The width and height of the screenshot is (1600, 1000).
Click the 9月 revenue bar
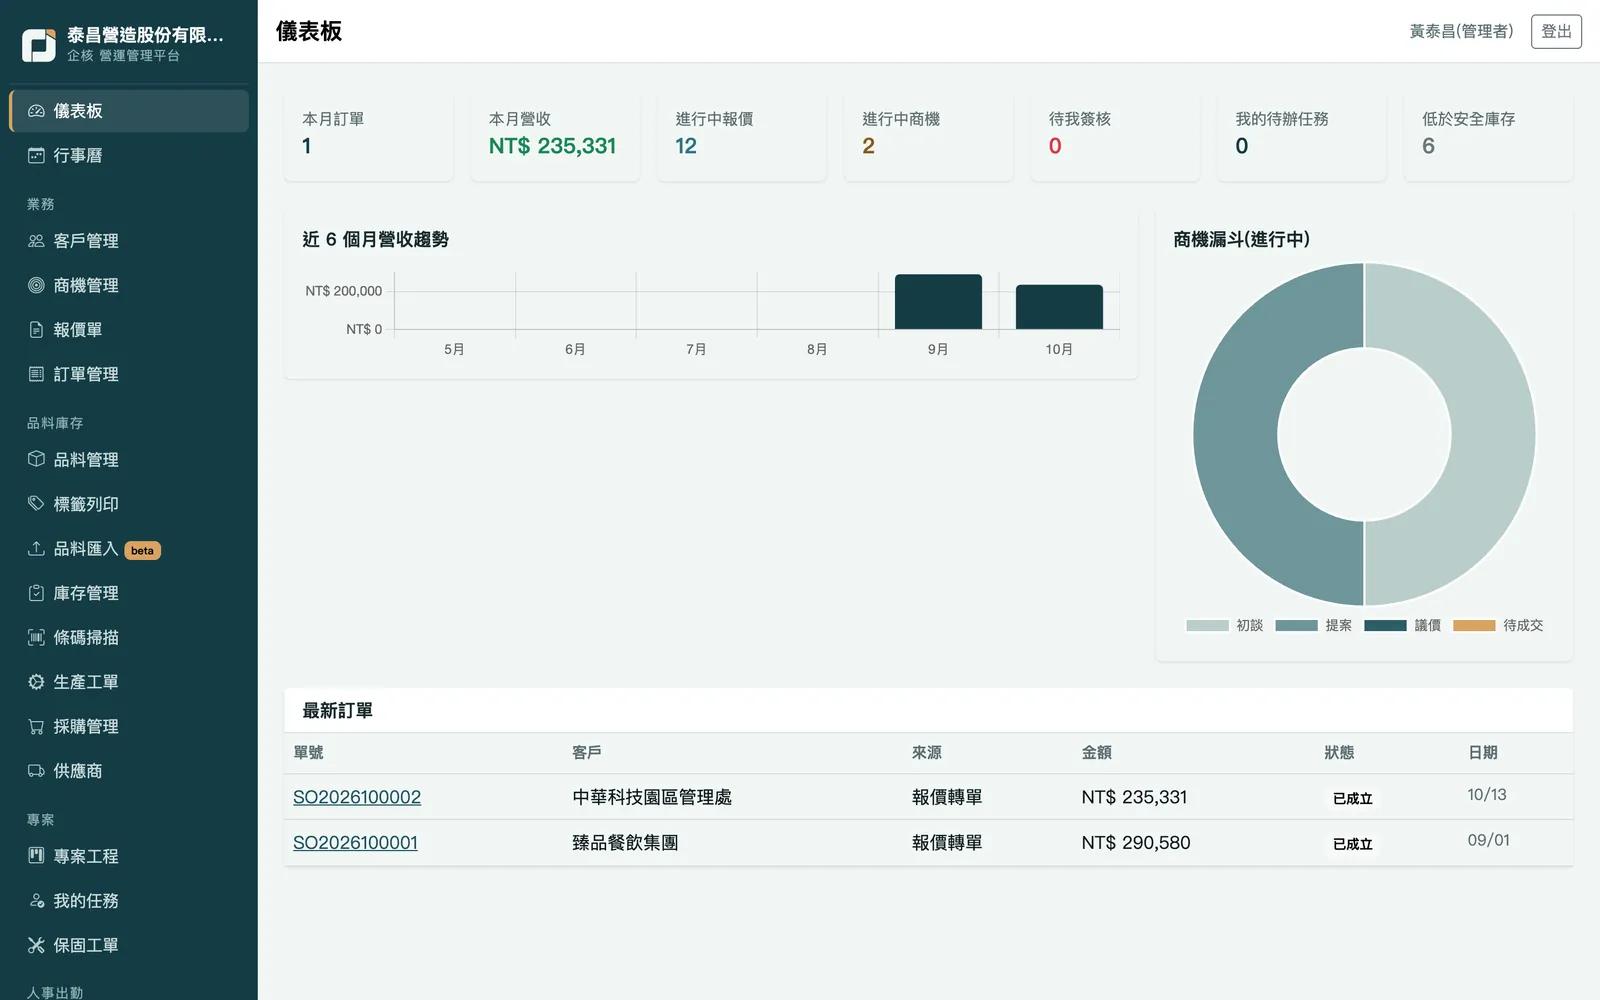tap(938, 302)
